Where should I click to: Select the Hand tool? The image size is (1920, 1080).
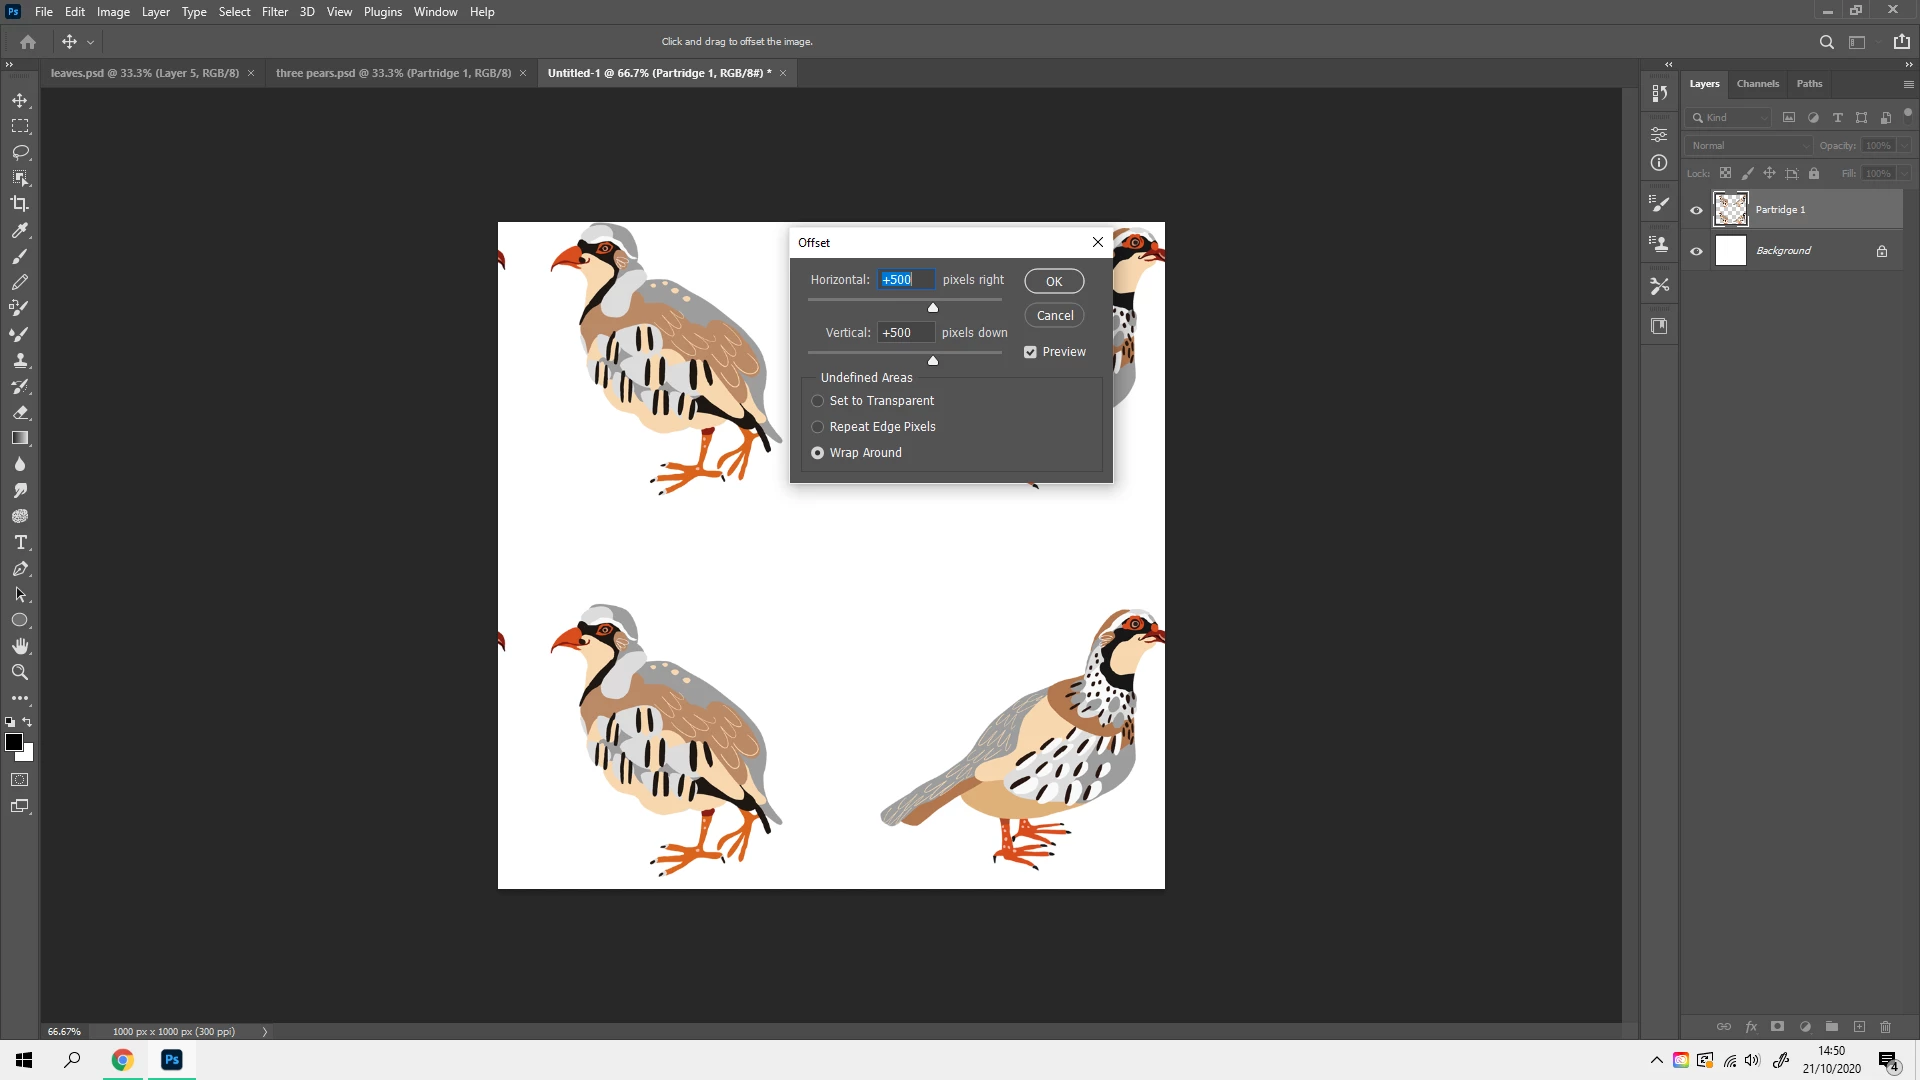(20, 646)
